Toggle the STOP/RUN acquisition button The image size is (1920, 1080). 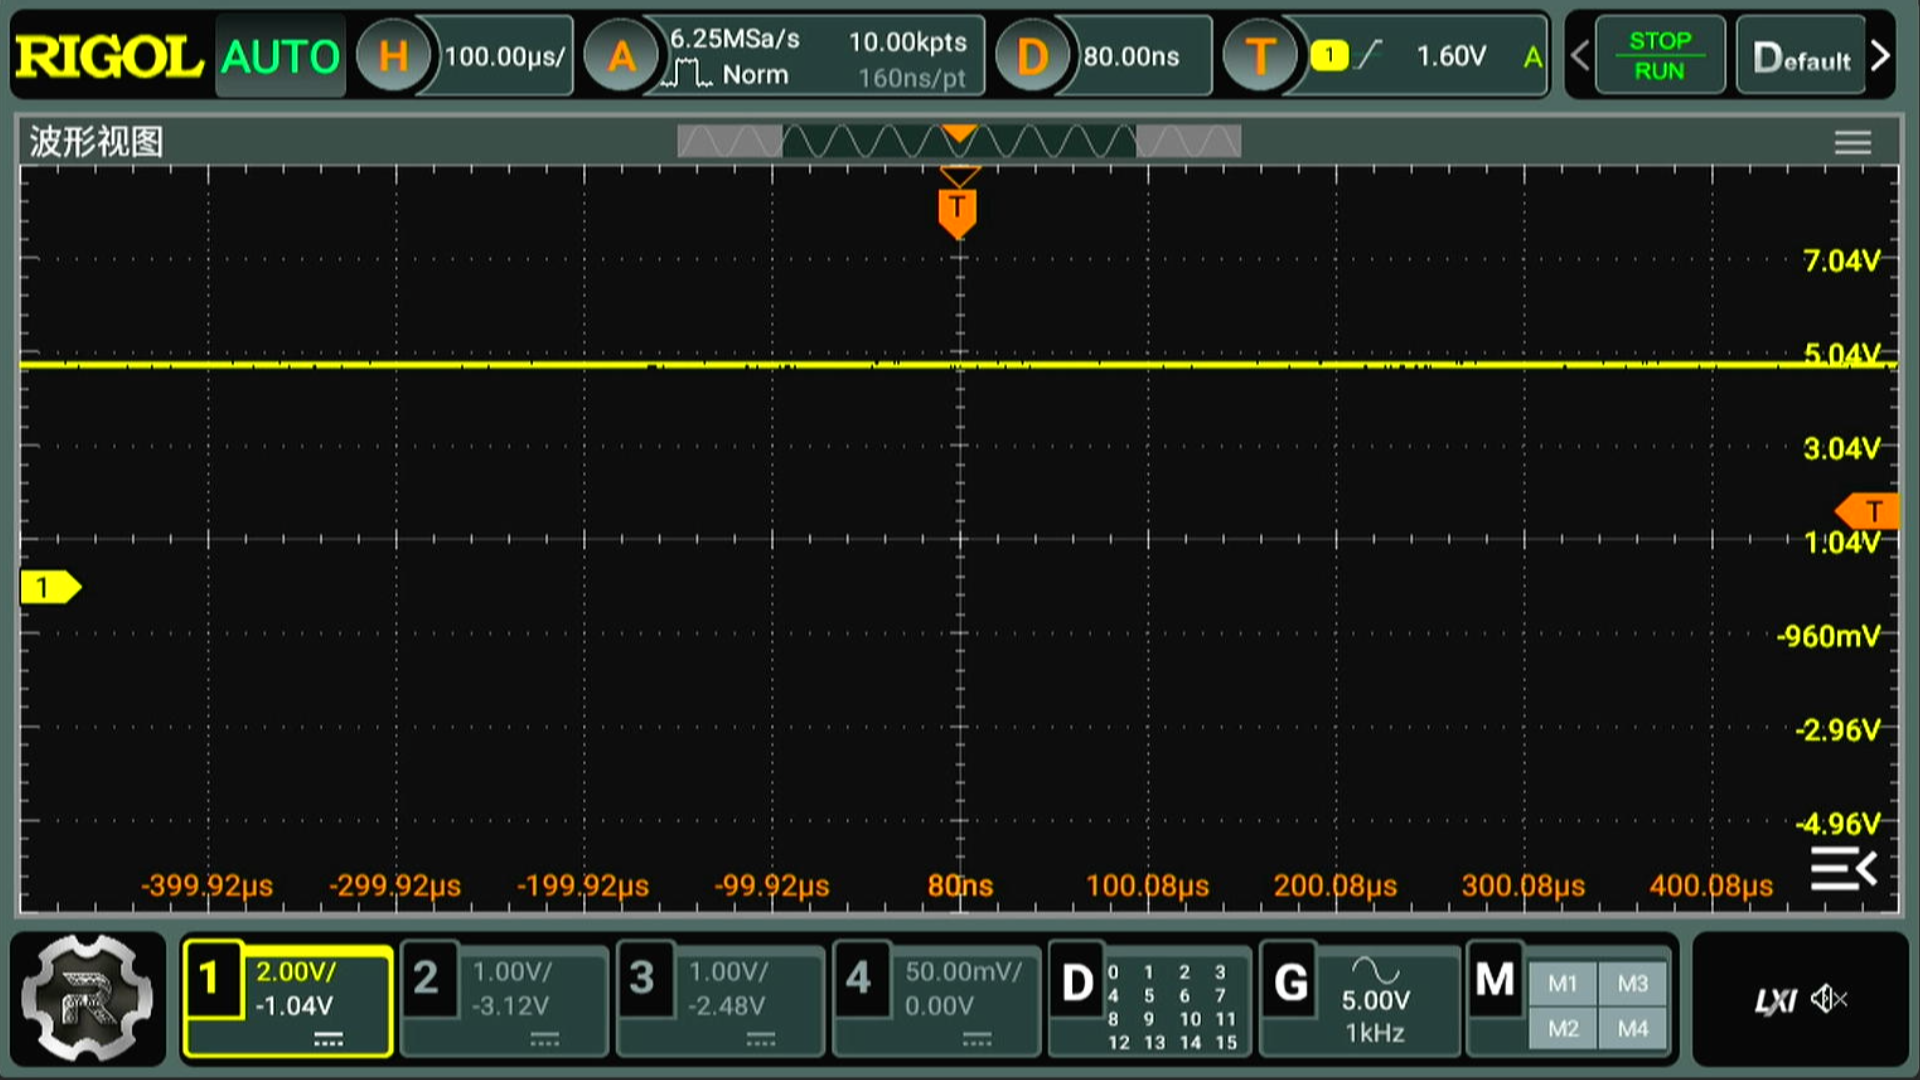(1659, 56)
